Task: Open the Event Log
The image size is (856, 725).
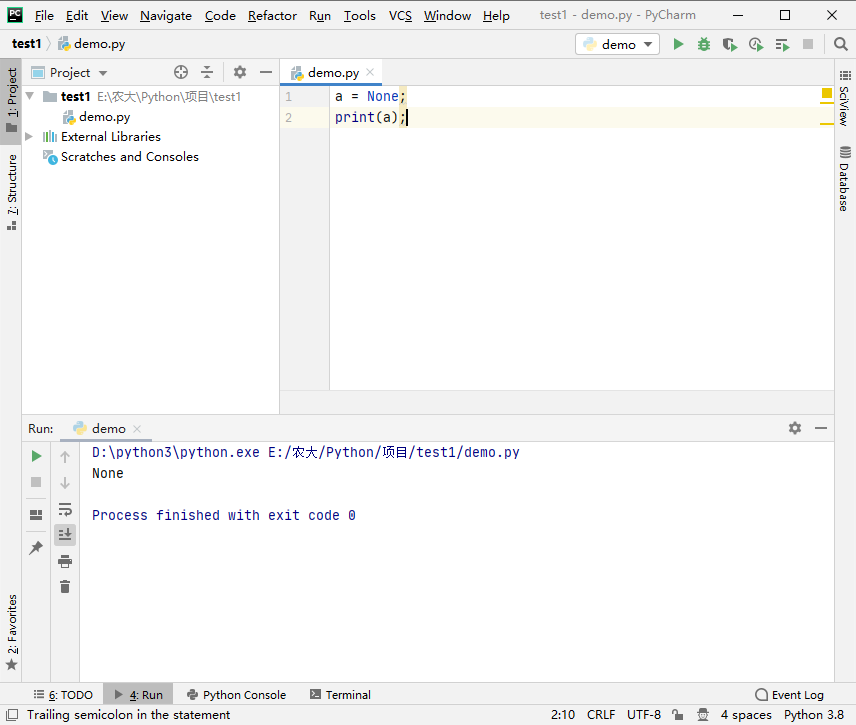Action: tap(790, 695)
